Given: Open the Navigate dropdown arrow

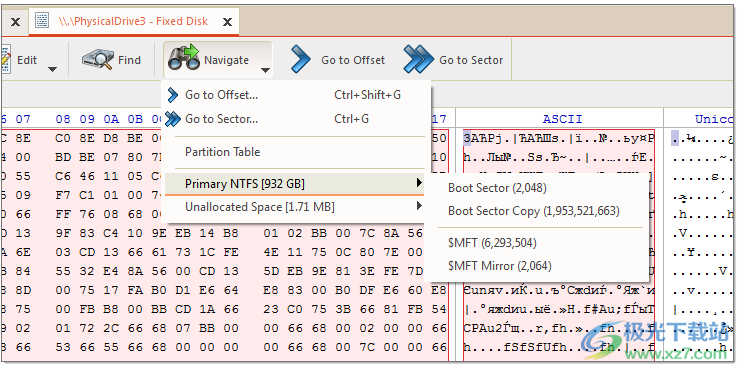Looking at the screenshot, I should 265,70.
